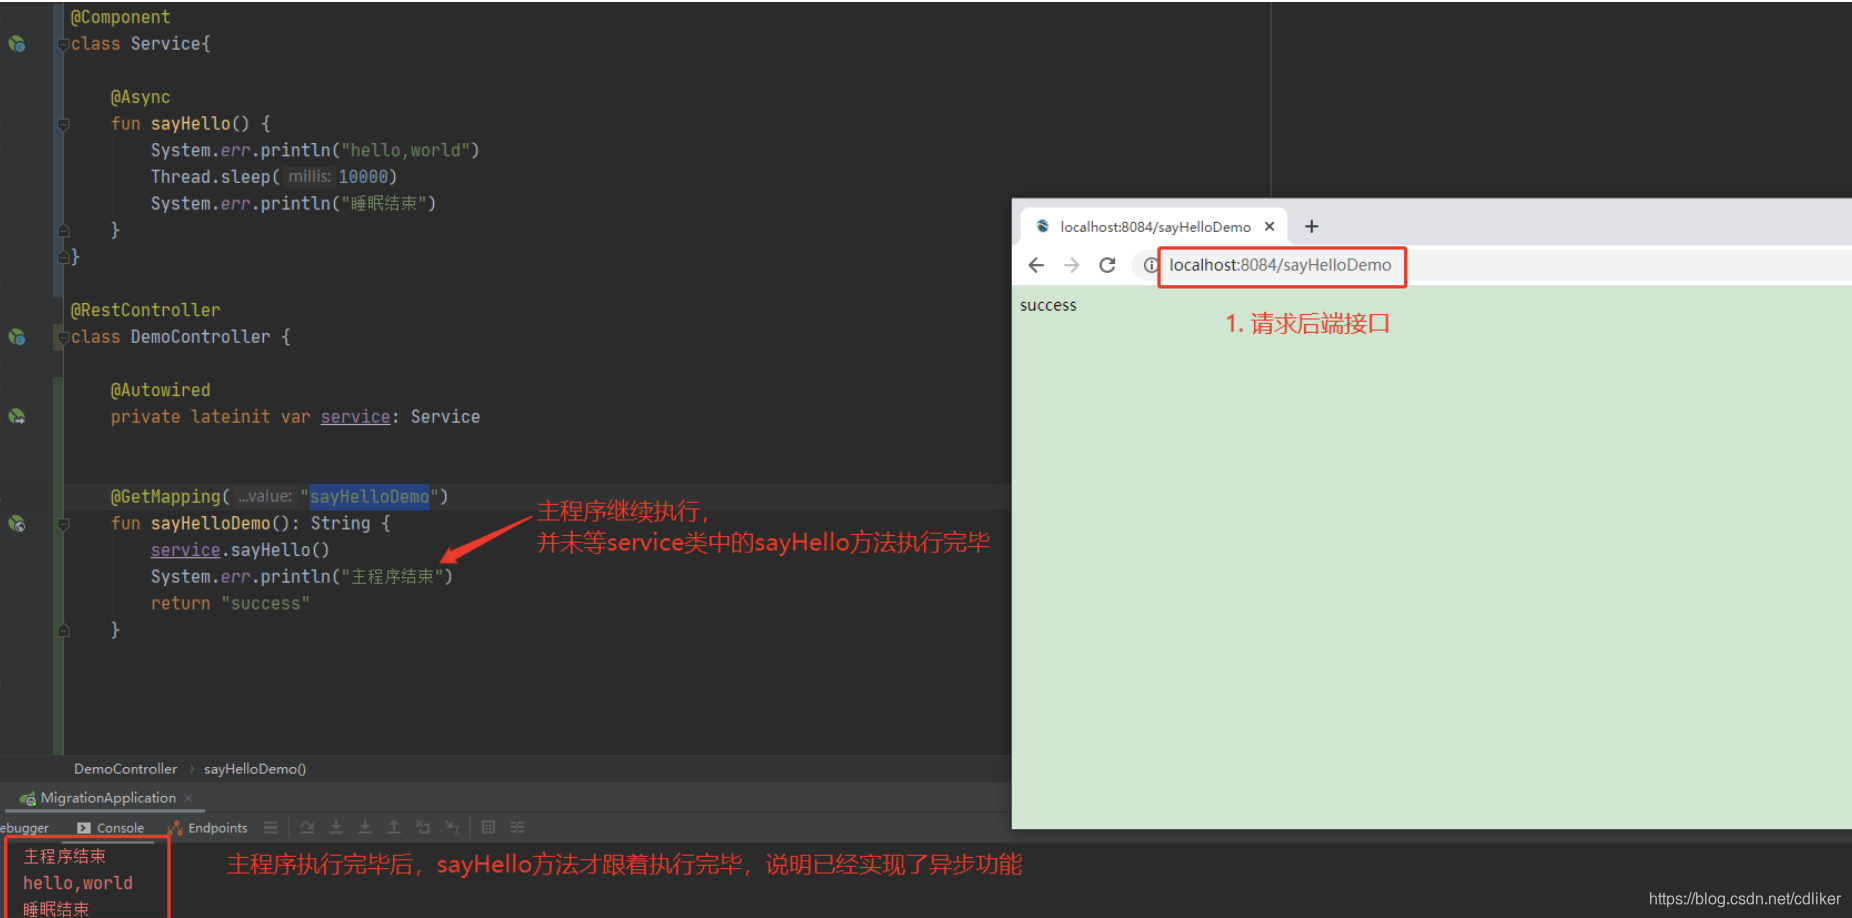The width and height of the screenshot is (1852, 918).
Task: Click the @Component annotation
Action: (120, 17)
